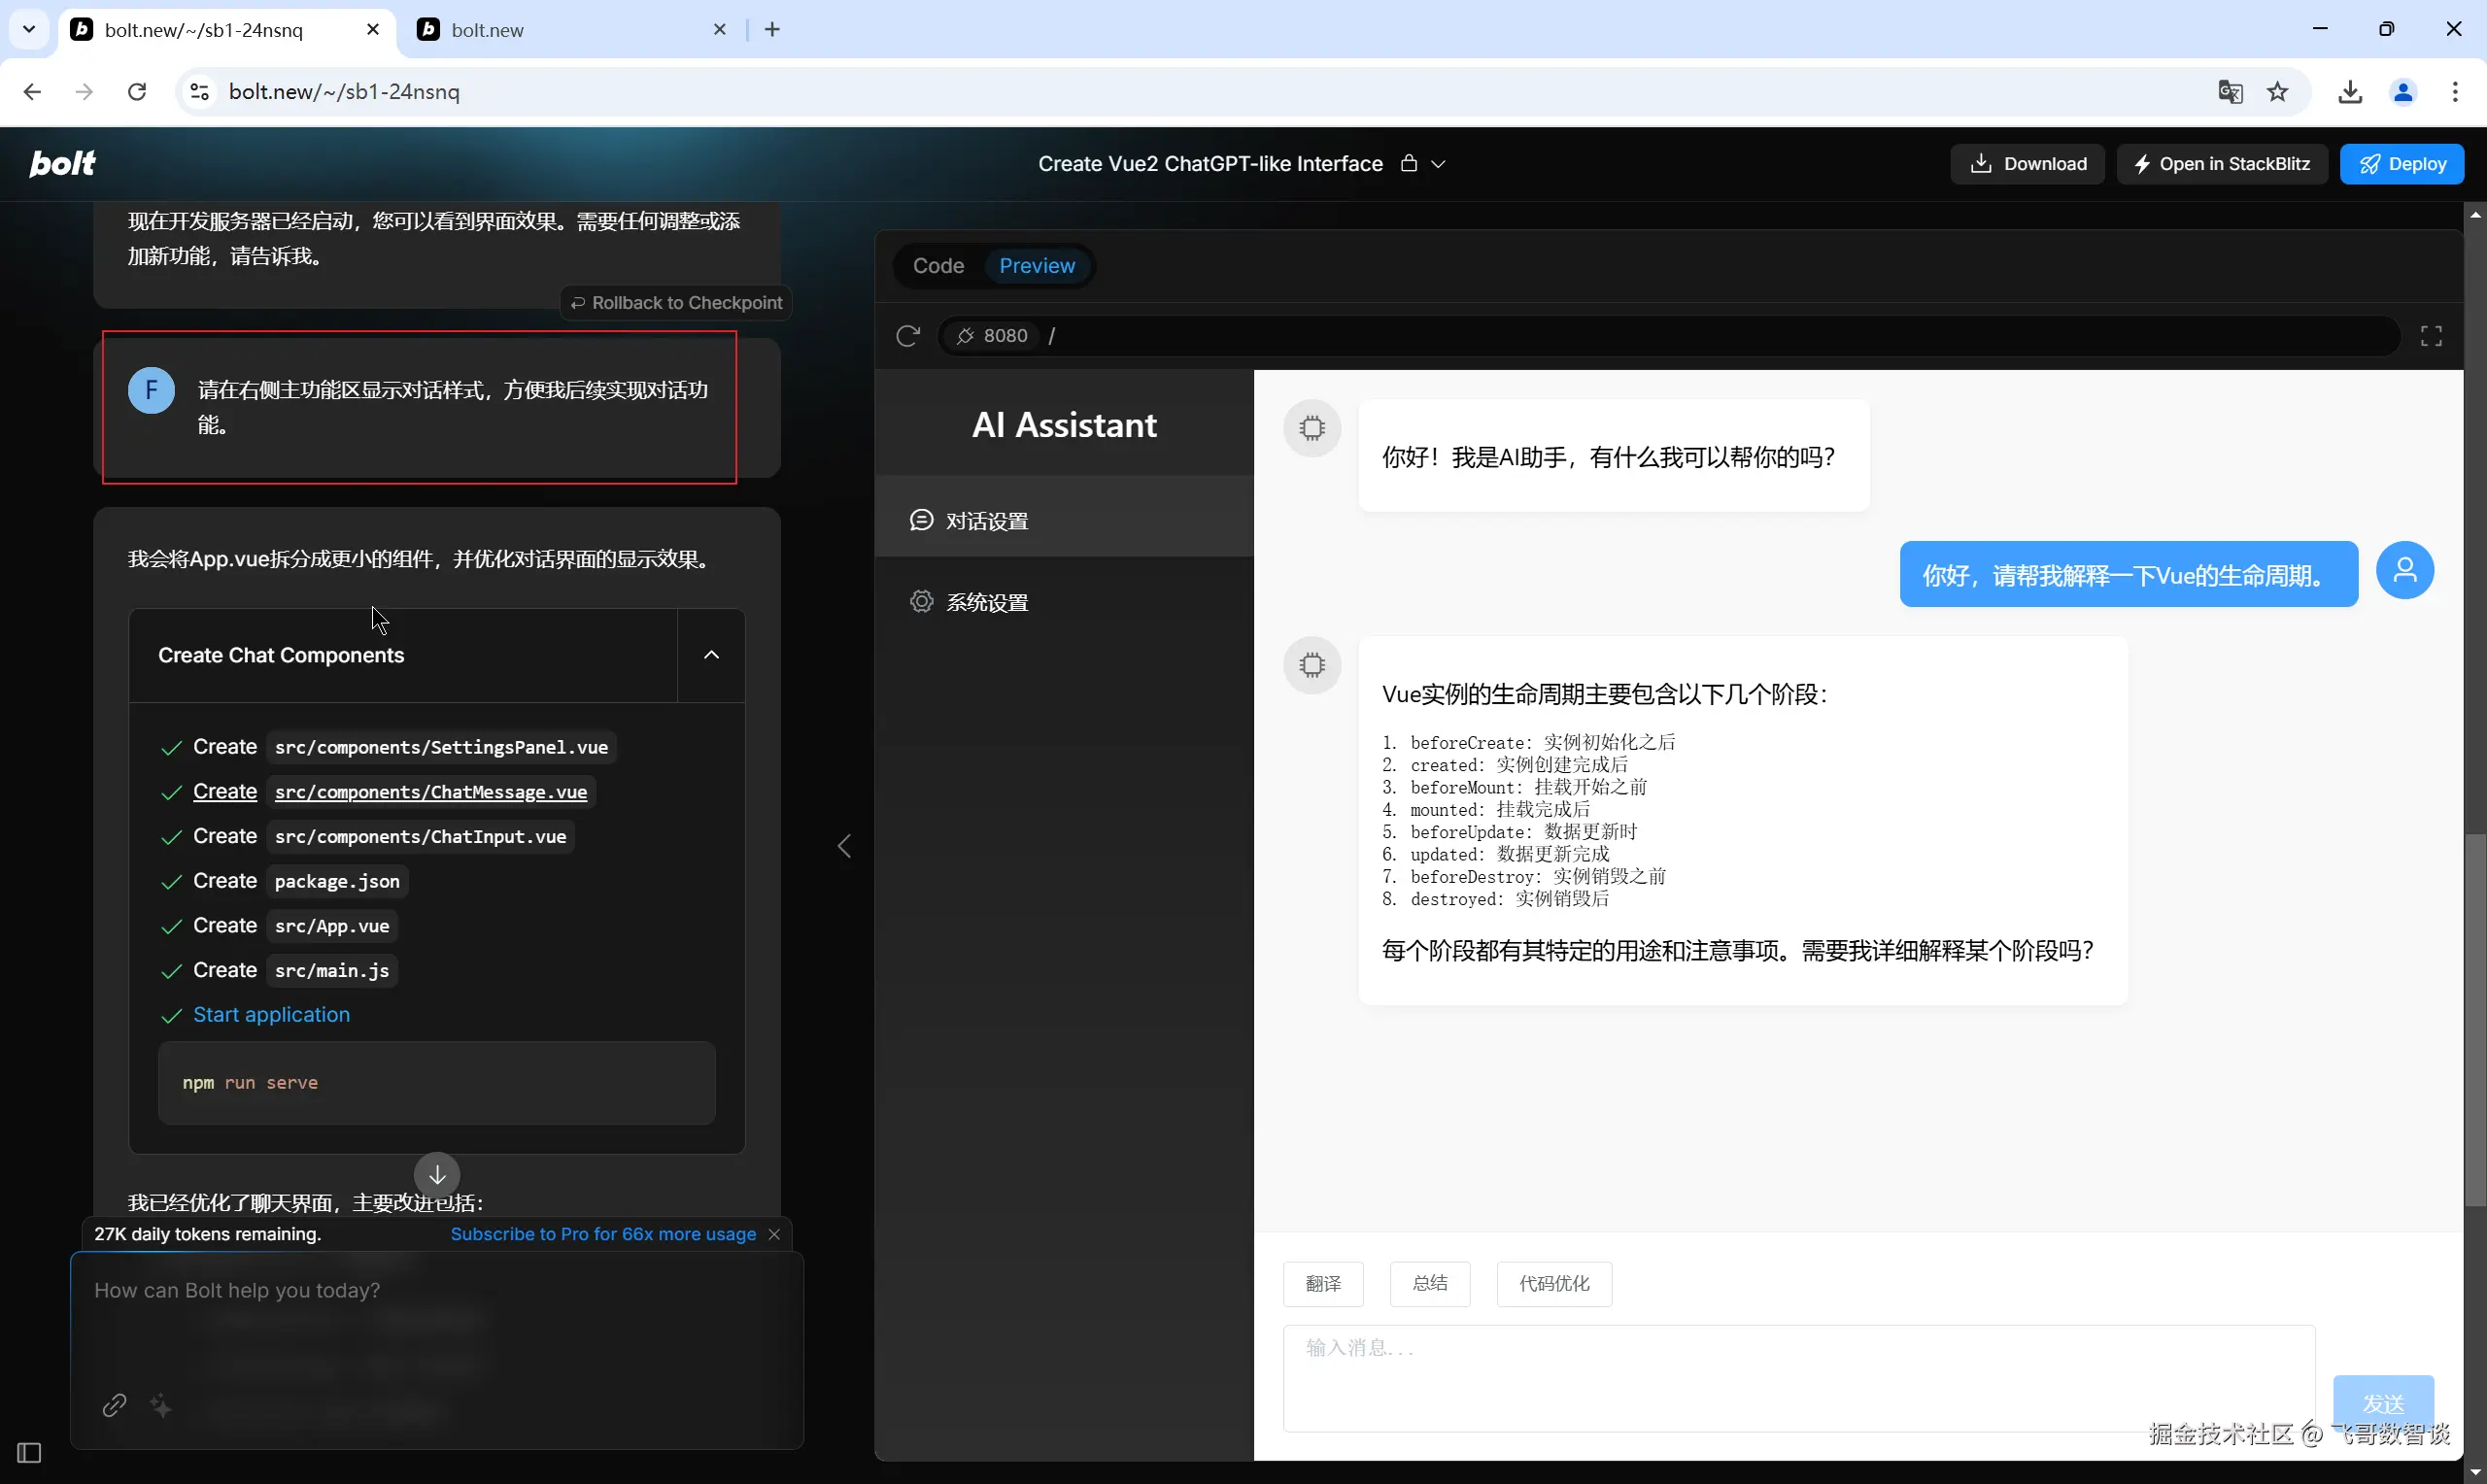Open the project title dropdown chevron
This screenshot has height=1484, width=2487.
point(1438,164)
